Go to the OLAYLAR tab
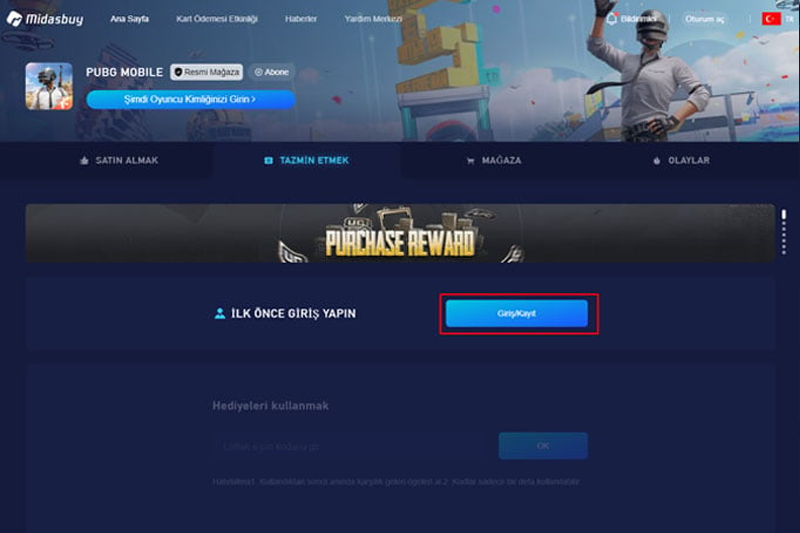 click(681, 160)
